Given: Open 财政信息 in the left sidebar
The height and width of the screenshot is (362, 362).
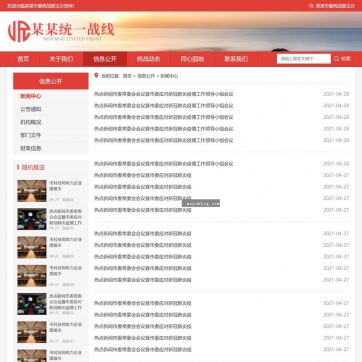Looking at the screenshot, I should point(31,148).
